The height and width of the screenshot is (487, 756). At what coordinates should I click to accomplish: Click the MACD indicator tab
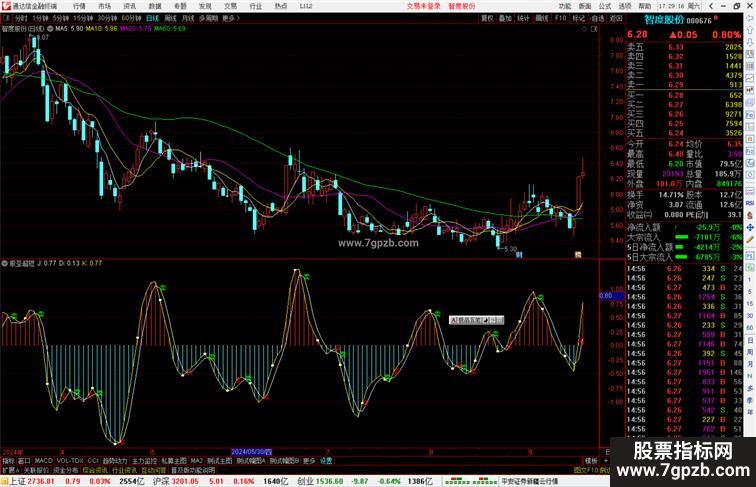43,461
